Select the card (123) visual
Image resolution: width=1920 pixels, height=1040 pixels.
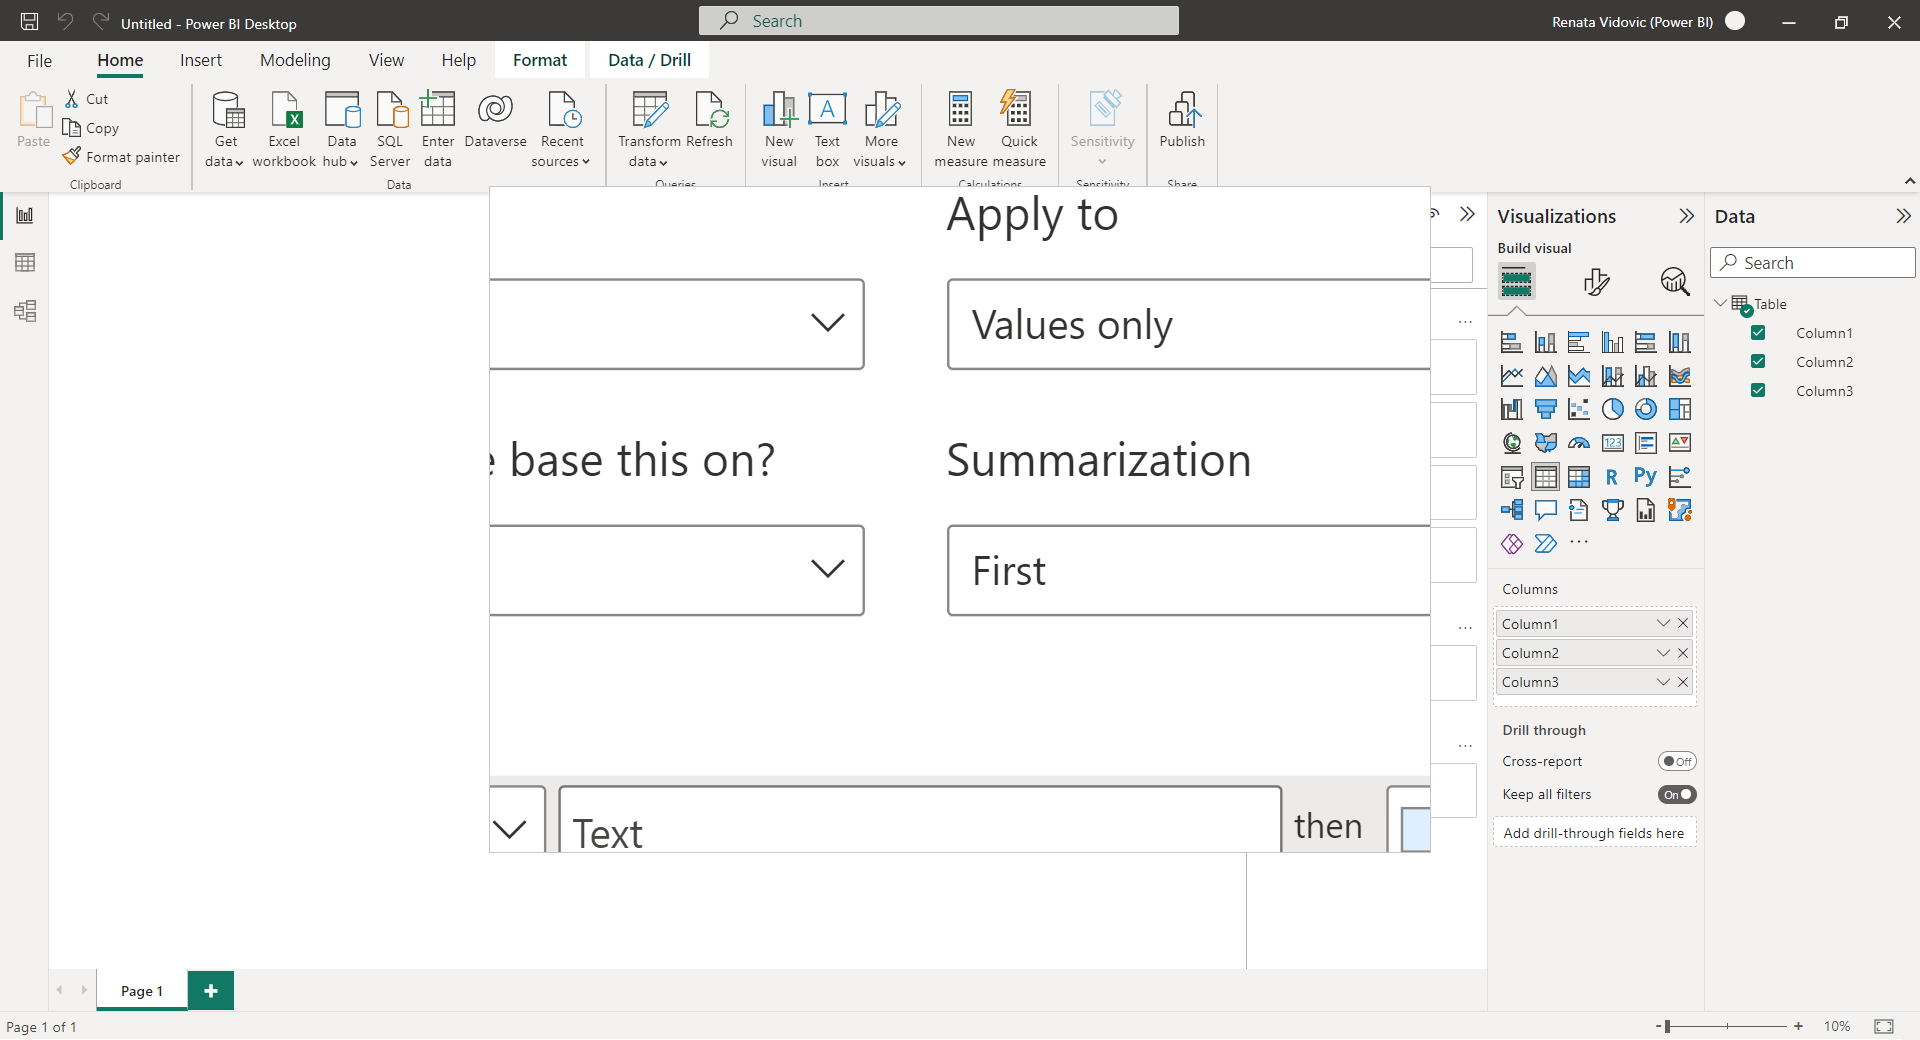coord(1612,443)
